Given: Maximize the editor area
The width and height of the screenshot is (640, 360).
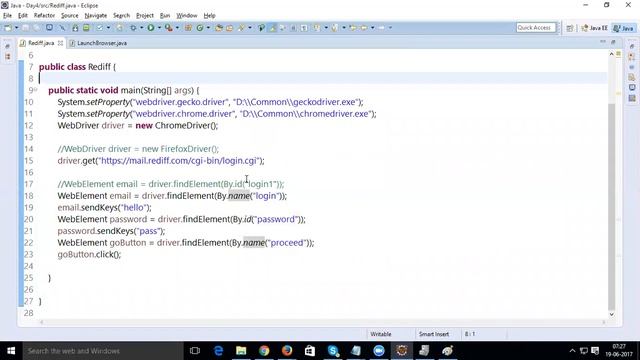Looking at the screenshot, I should click(613, 42).
